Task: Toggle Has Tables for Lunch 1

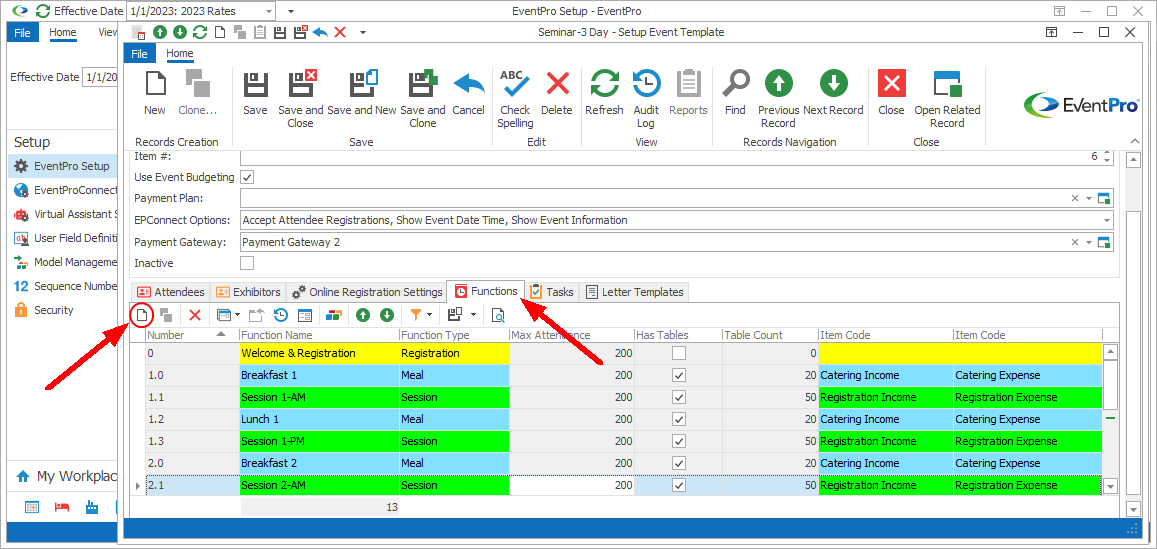Action: [x=679, y=419]
